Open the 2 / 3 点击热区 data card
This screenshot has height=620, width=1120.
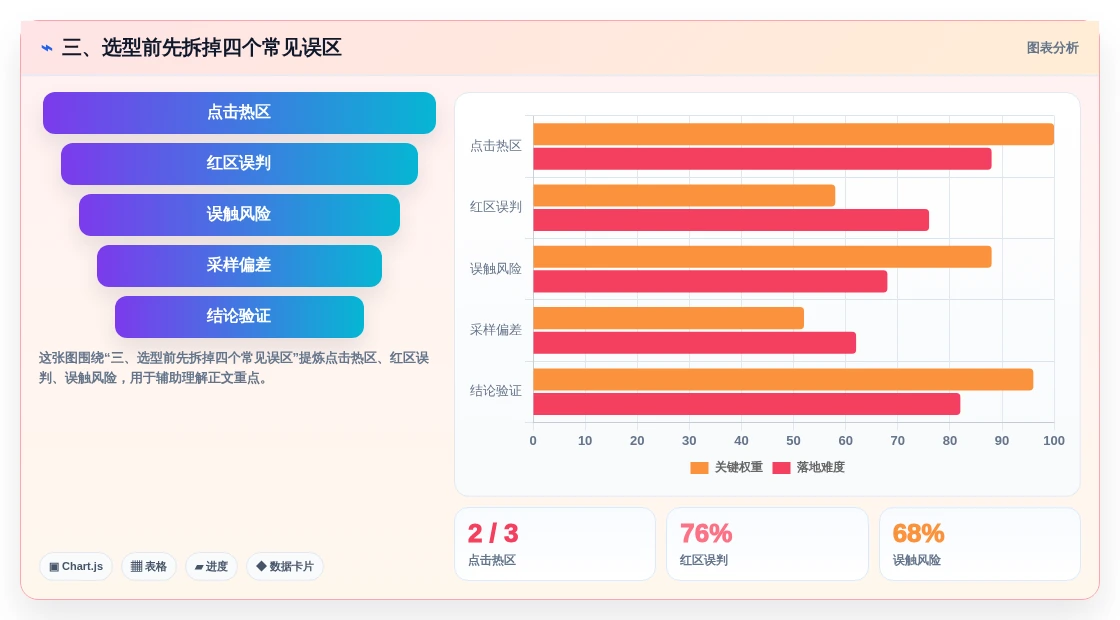[x=555, y=544]
